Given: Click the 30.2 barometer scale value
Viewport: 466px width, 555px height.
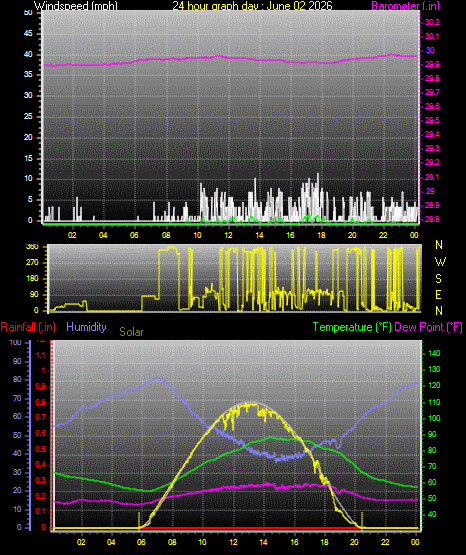Looking at the screenshot, I should (x=432, y=22).
